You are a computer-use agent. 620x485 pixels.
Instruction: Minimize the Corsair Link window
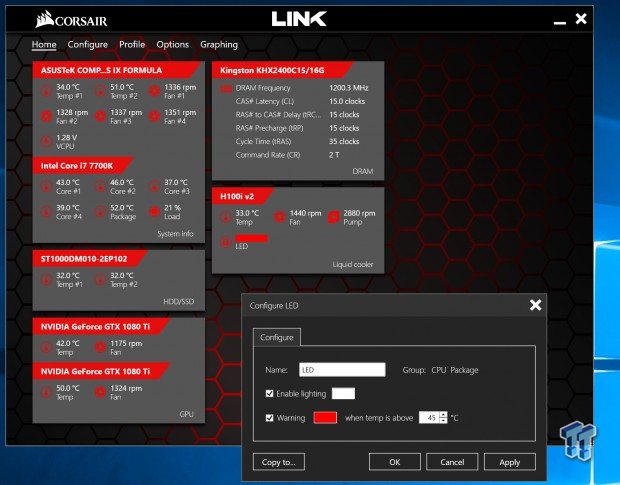point(560,22)
